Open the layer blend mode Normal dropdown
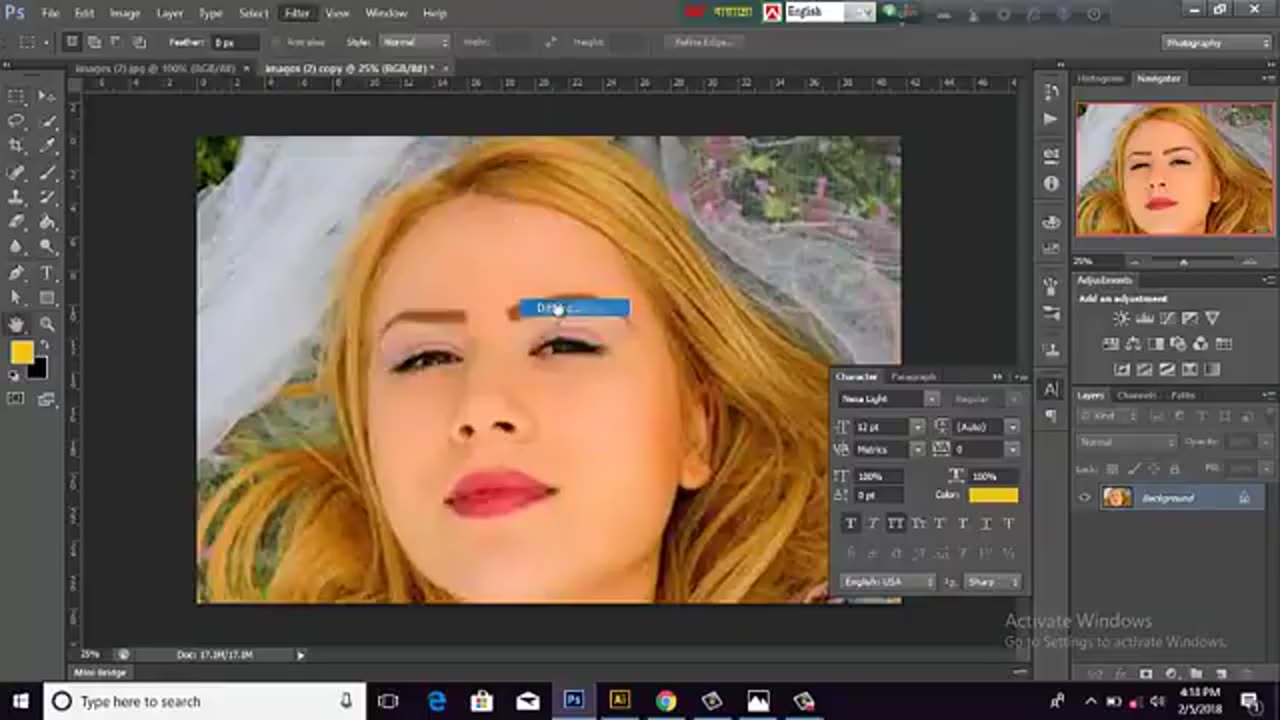Image resolution: width=1280 pixels, height=720 pixels. tap(1128, 441)
